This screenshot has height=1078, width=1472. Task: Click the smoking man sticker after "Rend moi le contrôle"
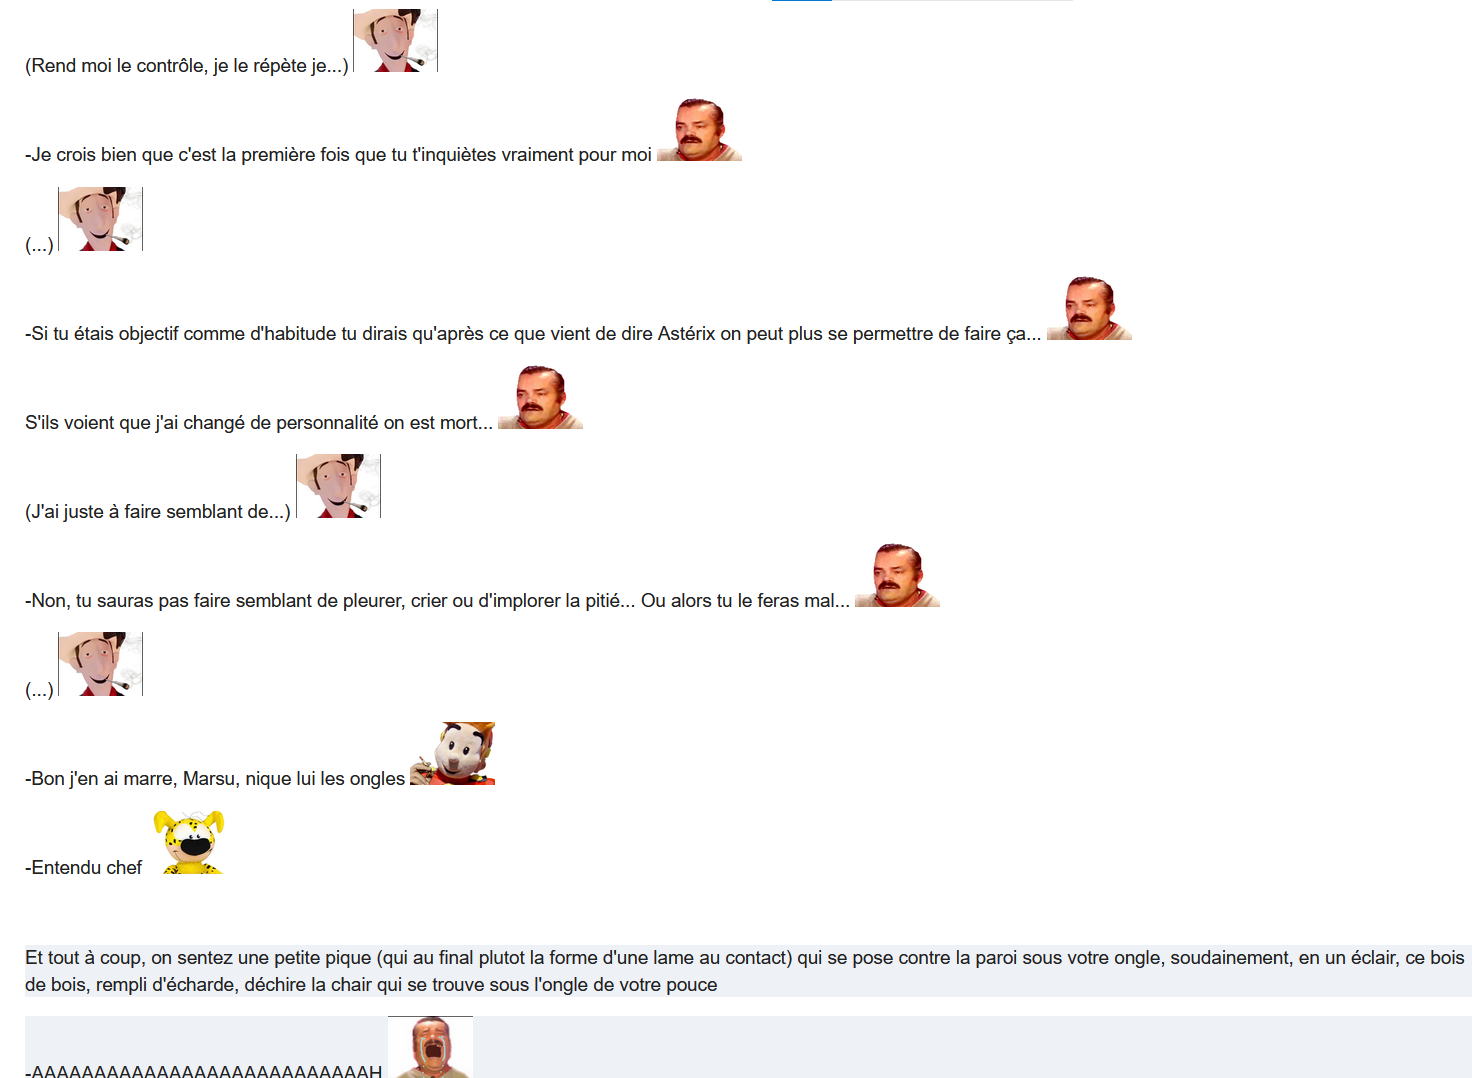point(396,41)
